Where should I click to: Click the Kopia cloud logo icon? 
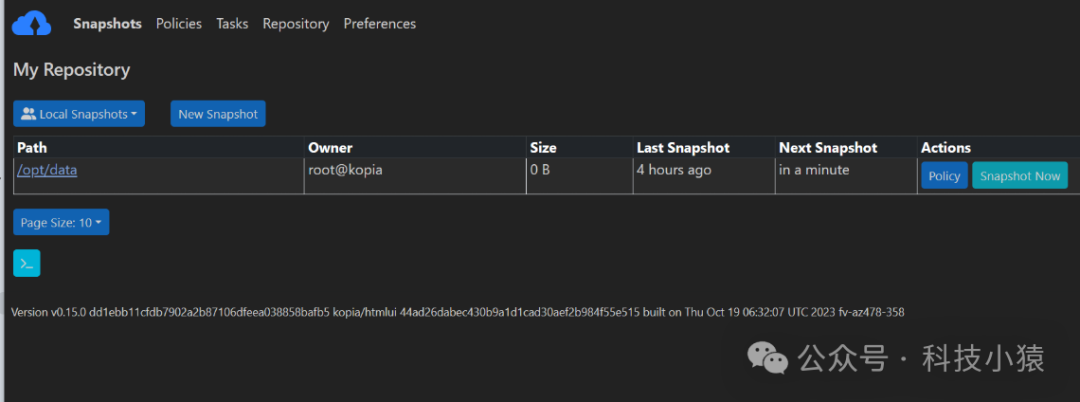coord(31,23)
